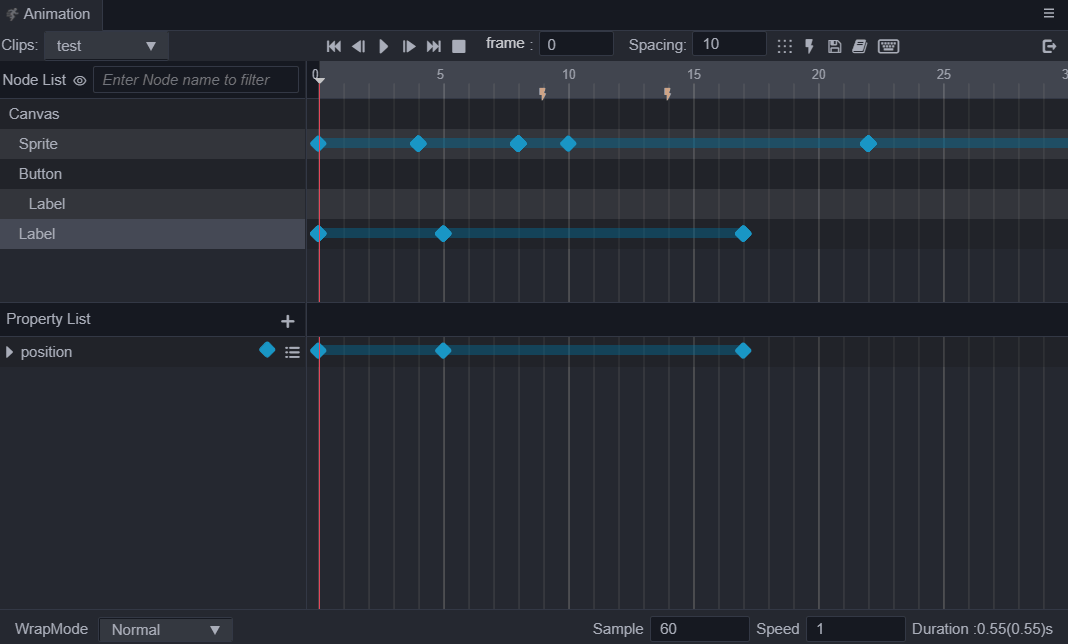
Task: Select Label node keyframe at frame 17
Action: (x=743, y=234)
